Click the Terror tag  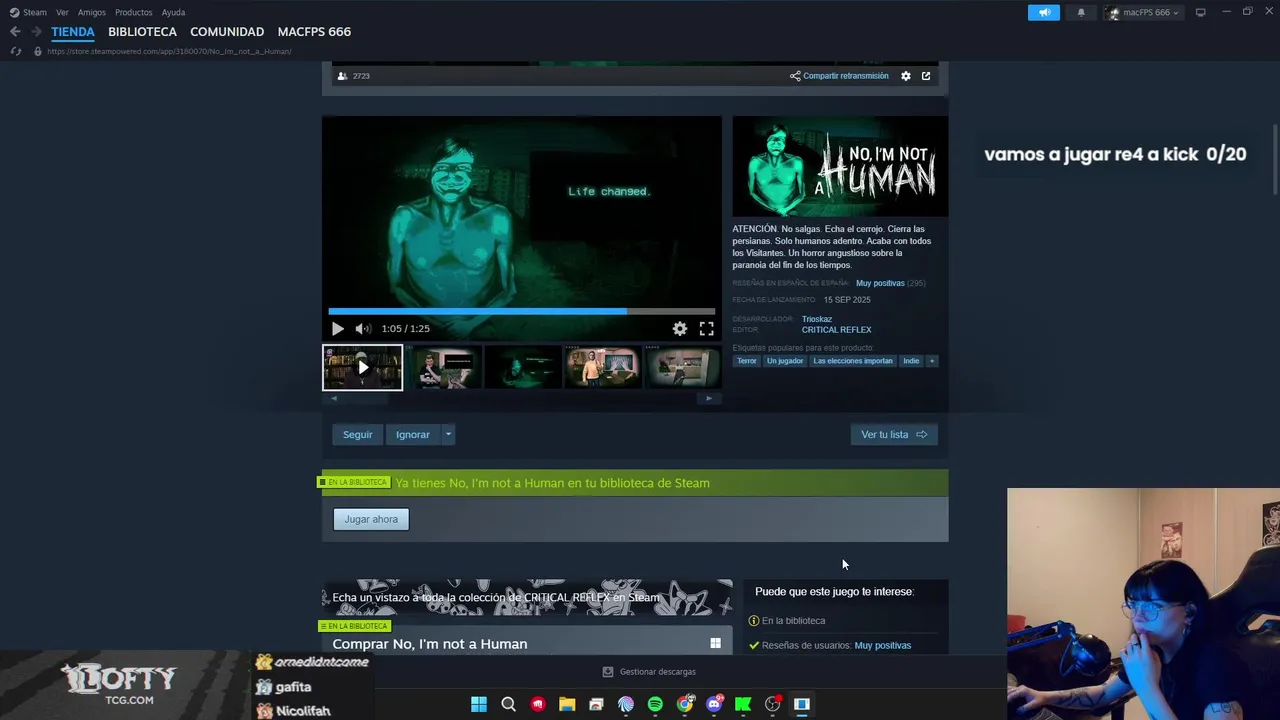pos(747,361)
